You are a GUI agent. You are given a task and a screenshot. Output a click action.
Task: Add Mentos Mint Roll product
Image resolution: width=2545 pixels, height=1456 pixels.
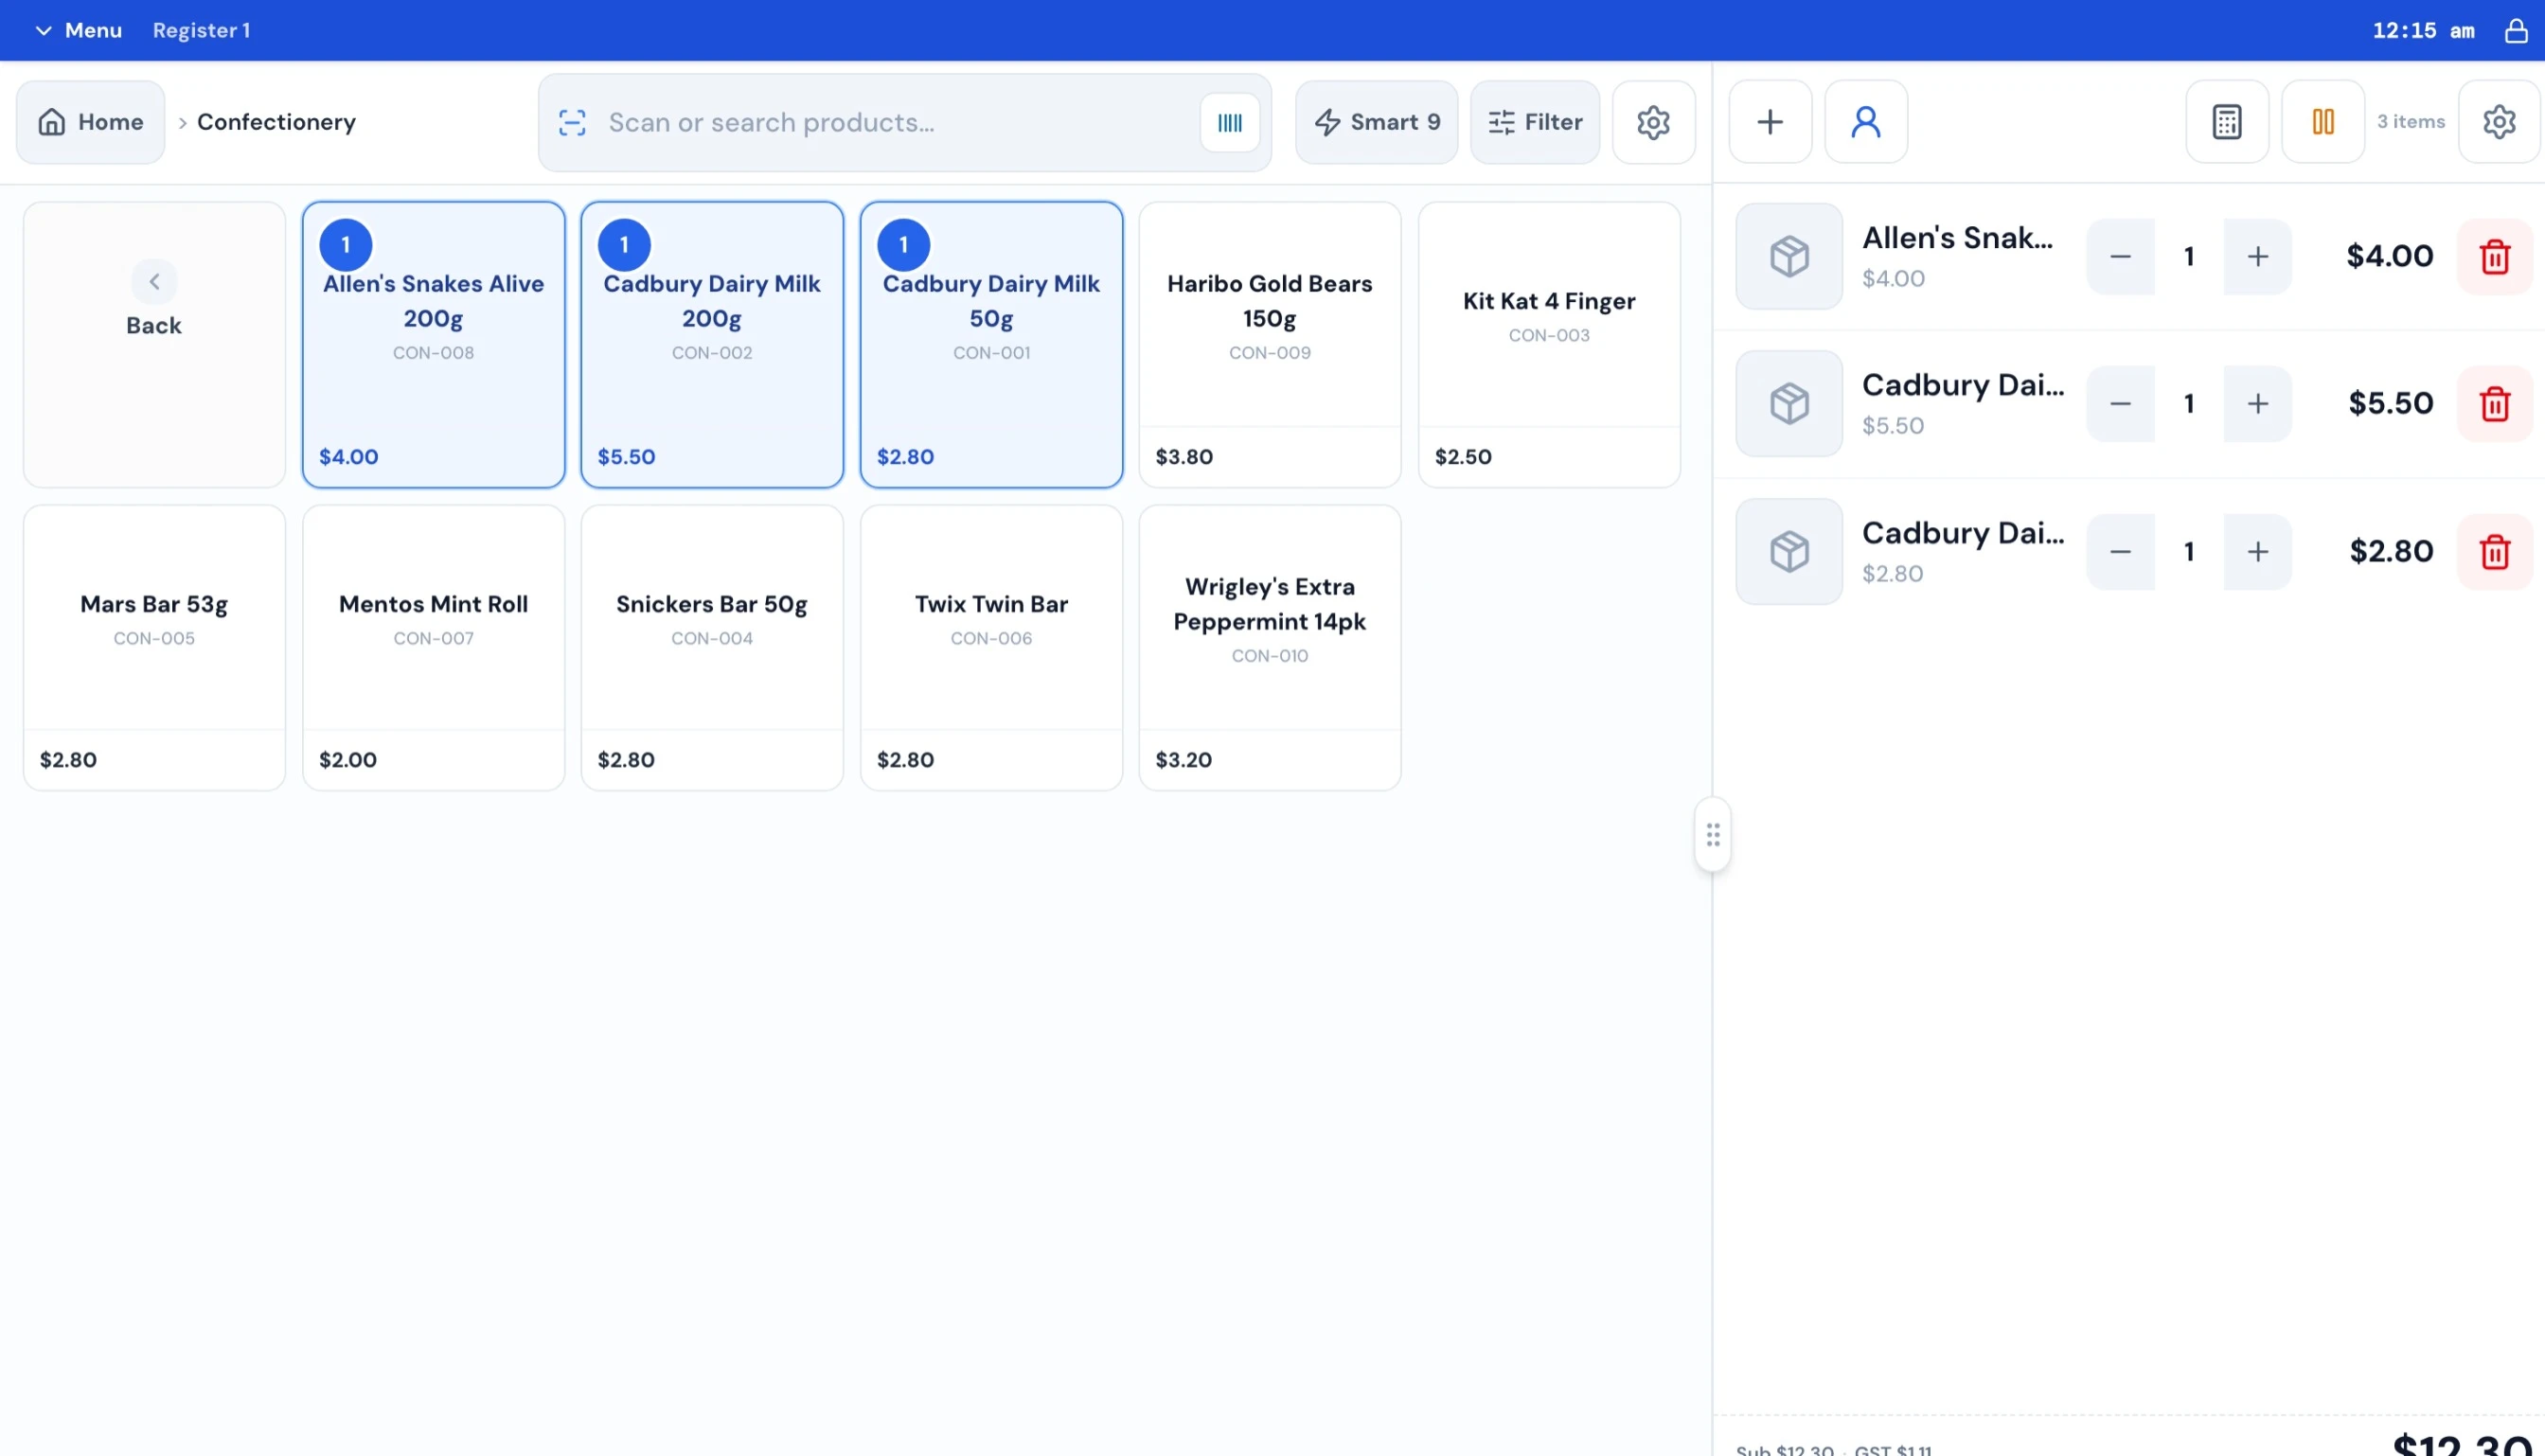pos(433,648)
